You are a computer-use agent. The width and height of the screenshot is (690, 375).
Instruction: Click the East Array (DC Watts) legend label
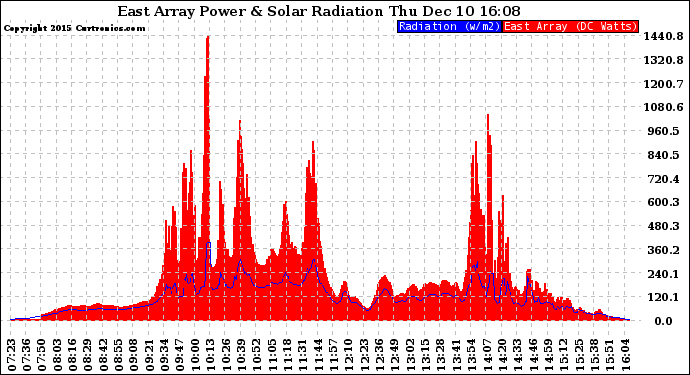tap(570, 26)
